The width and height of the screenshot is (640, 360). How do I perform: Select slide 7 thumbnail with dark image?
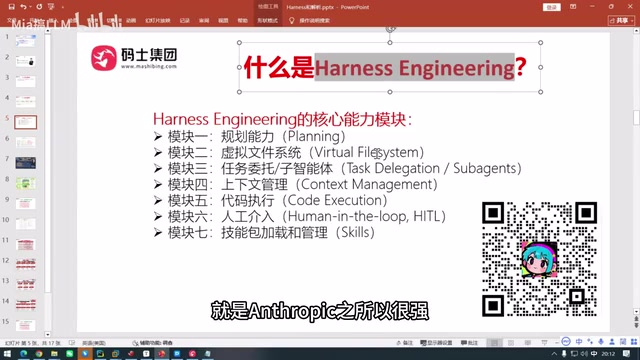[x=25, y=163]
